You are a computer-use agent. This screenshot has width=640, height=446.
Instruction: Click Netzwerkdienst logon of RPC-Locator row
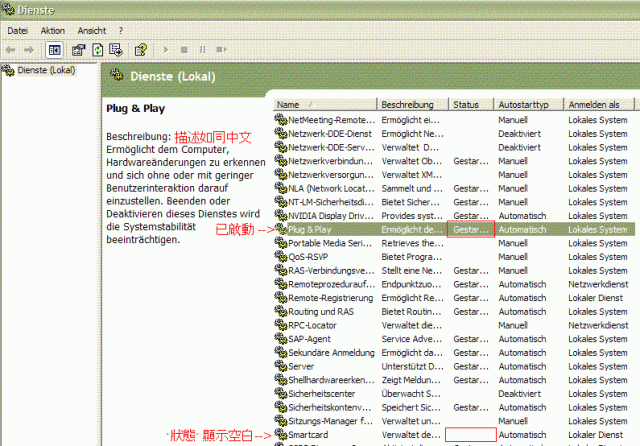598,325
